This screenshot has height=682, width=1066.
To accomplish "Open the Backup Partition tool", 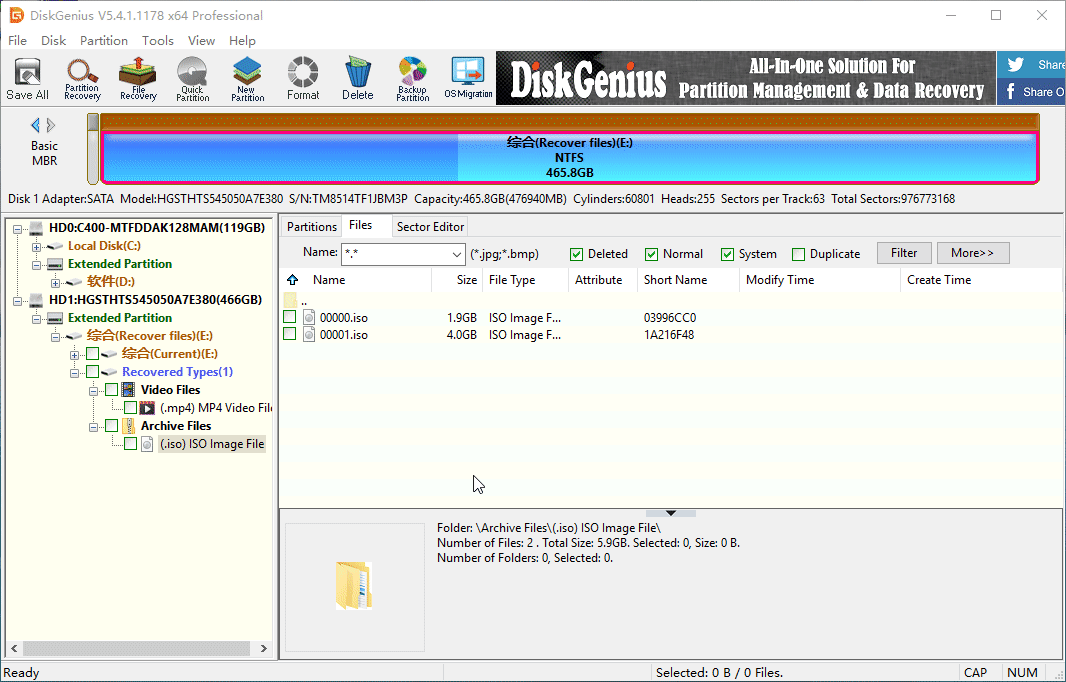I will point(412,78).
